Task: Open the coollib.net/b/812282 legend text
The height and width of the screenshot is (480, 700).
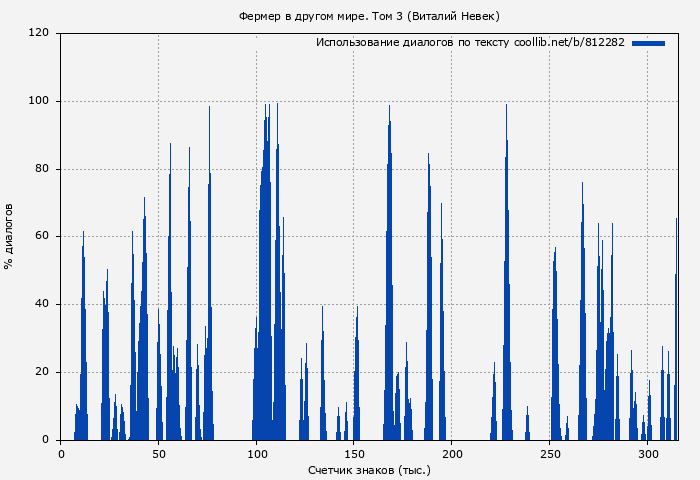Action: 470,43
